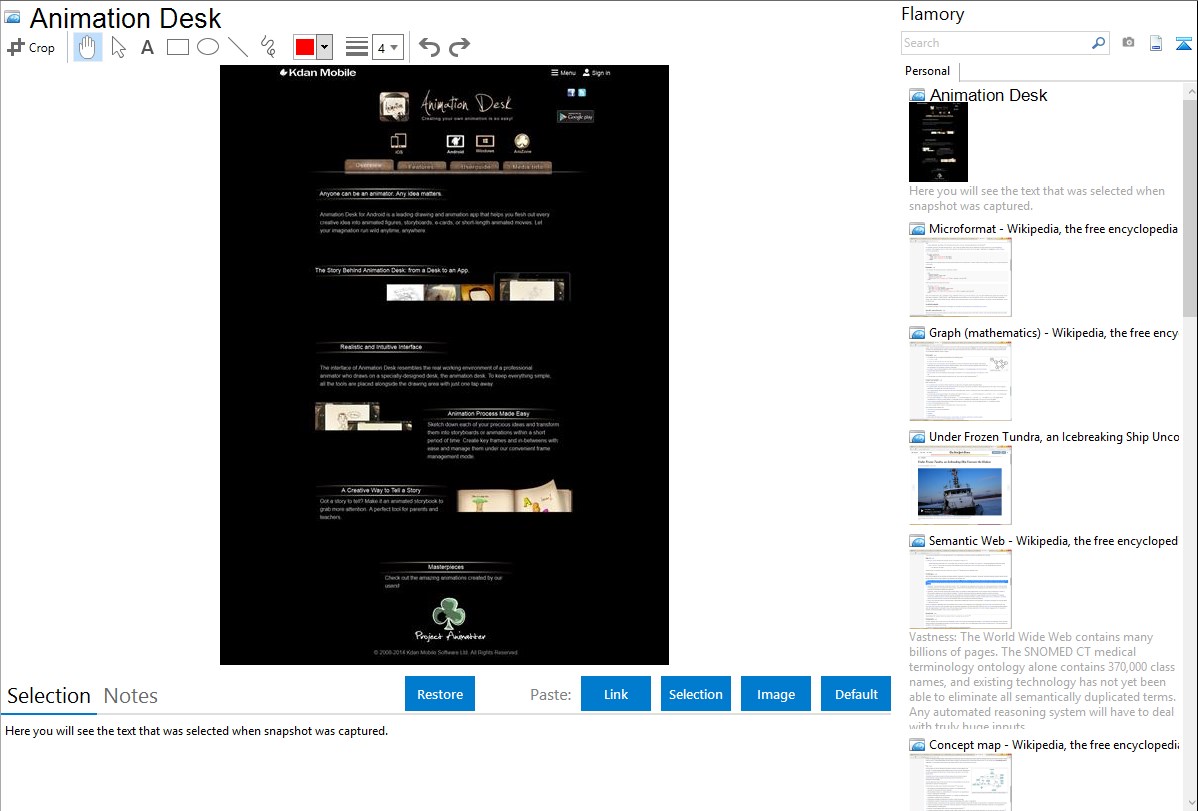Open the Microformat Wikipedia snapshot thumbnail
The width and height of the screenshot is (1198, 811).
point(960,277)
